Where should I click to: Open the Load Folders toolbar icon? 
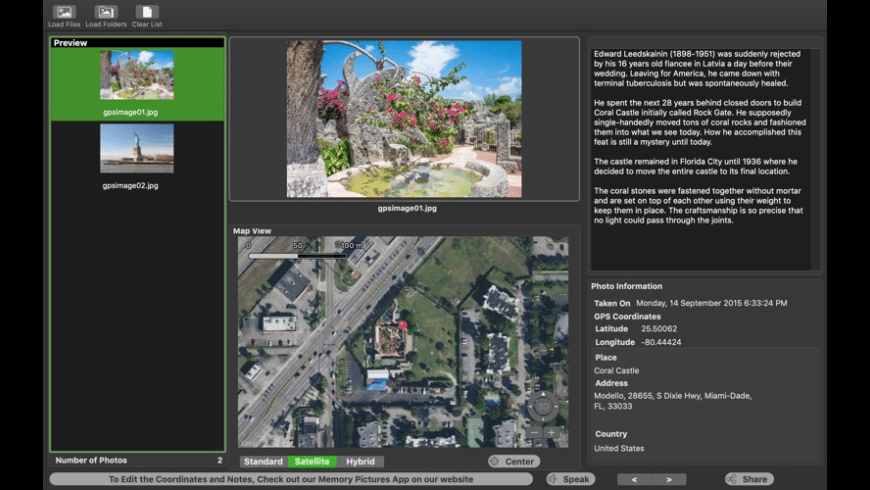pyautogui.click(x=105, y=12)
